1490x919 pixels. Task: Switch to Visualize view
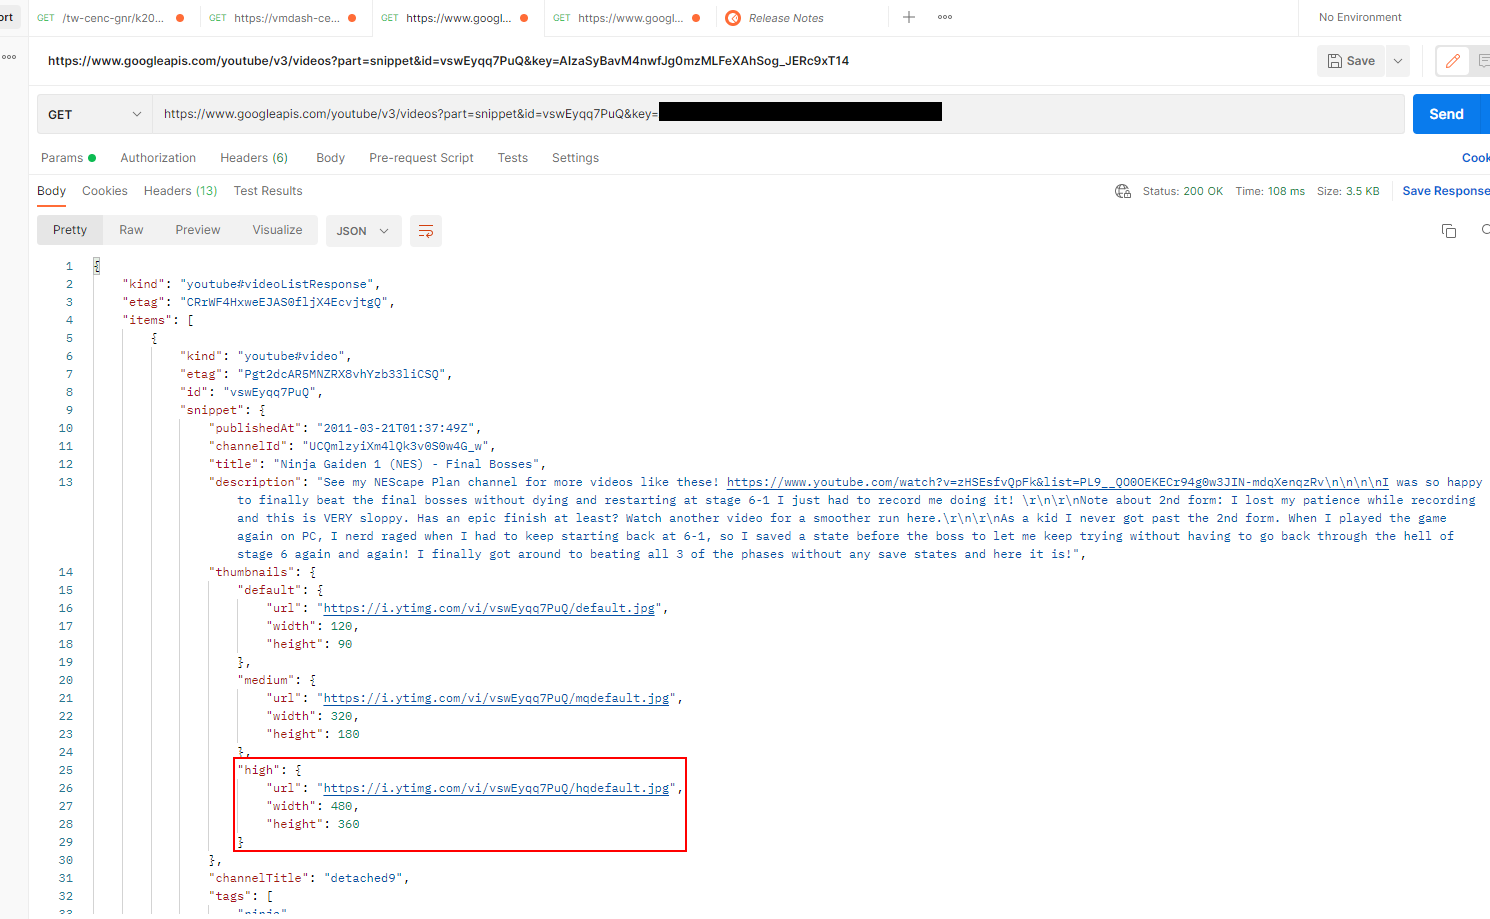point(277,230)
